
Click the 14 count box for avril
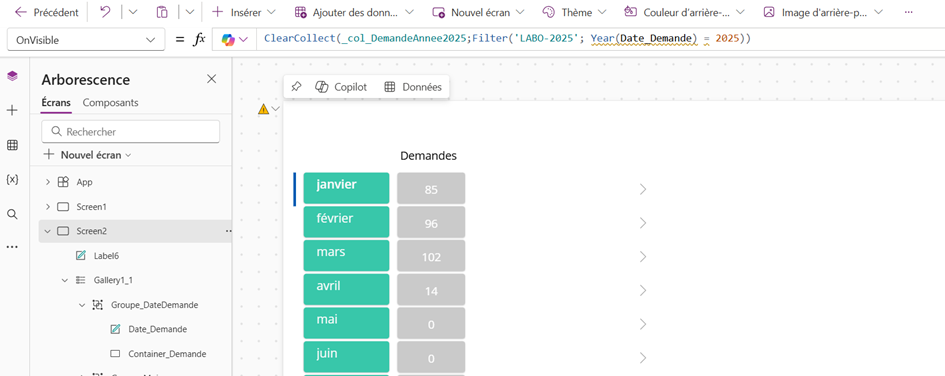coord(431,289)
